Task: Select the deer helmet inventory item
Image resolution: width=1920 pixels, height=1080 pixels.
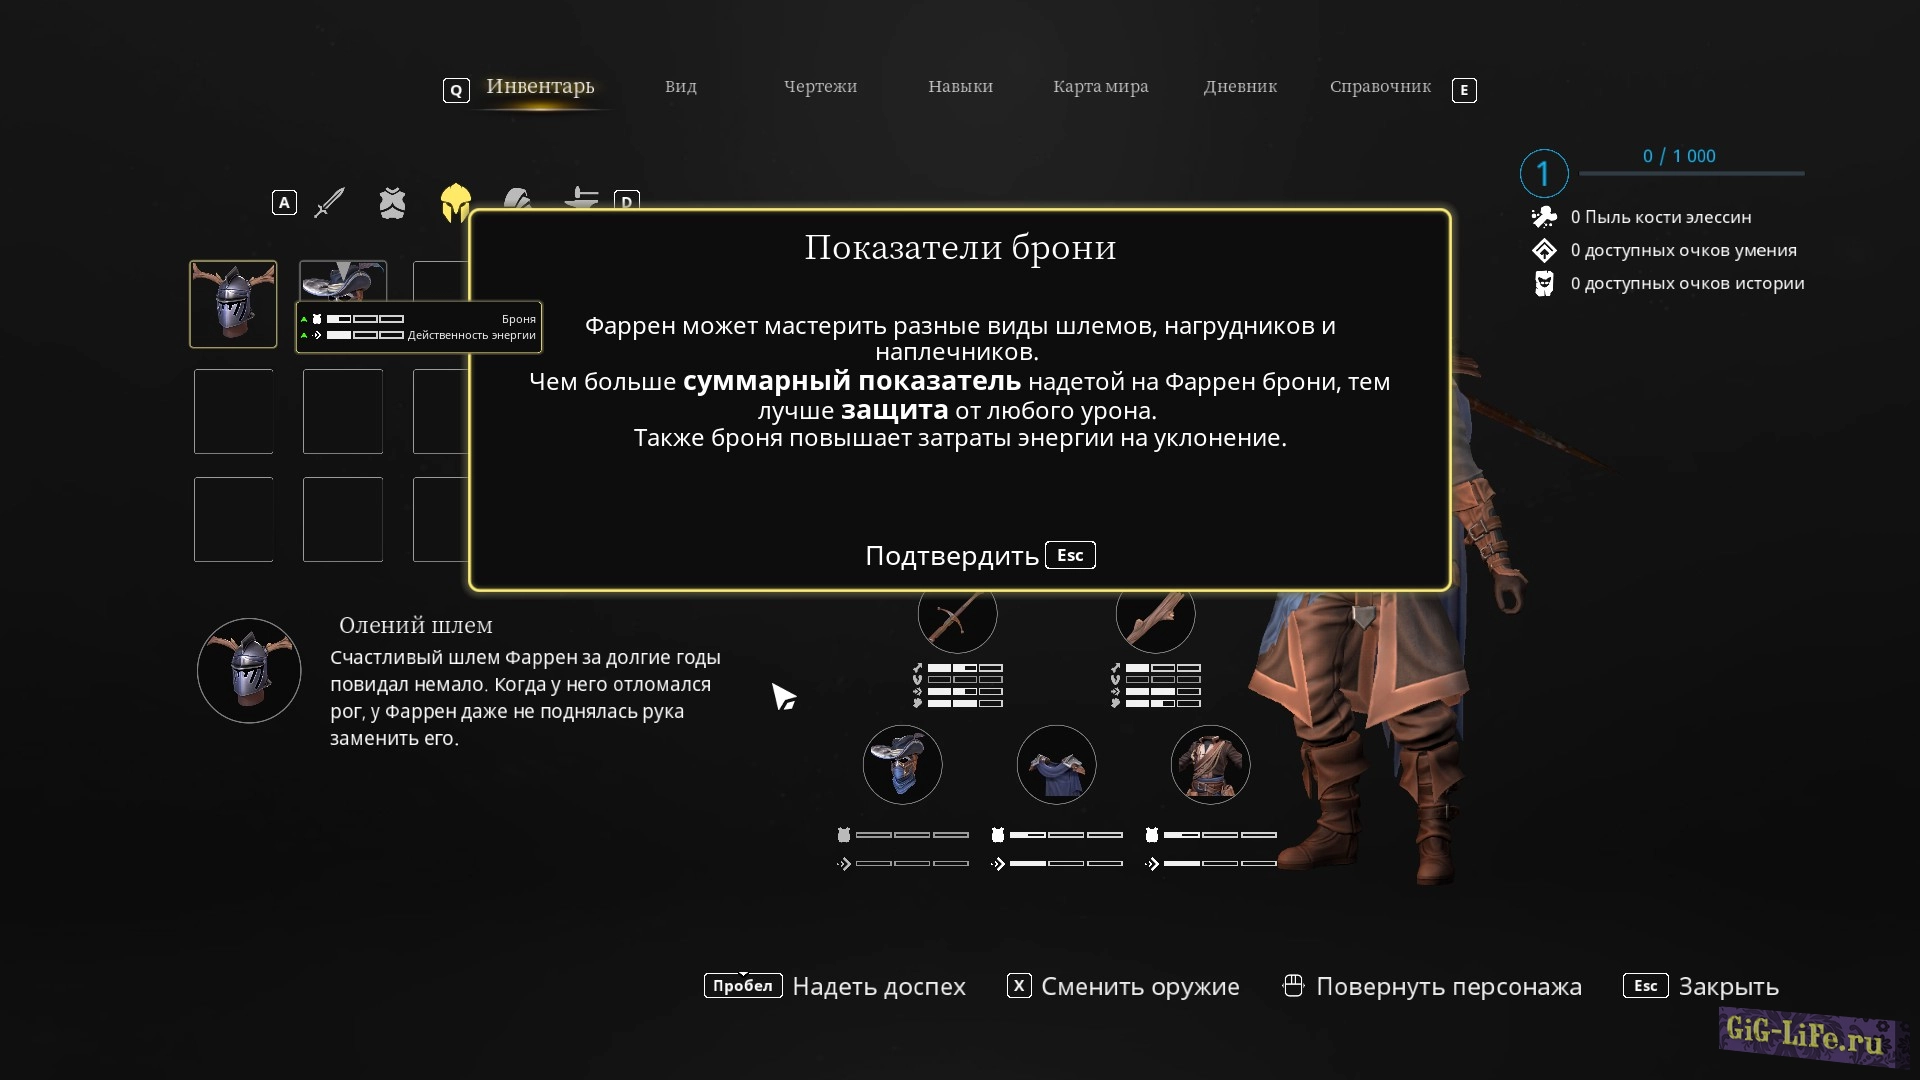Action: click(233, 304)
